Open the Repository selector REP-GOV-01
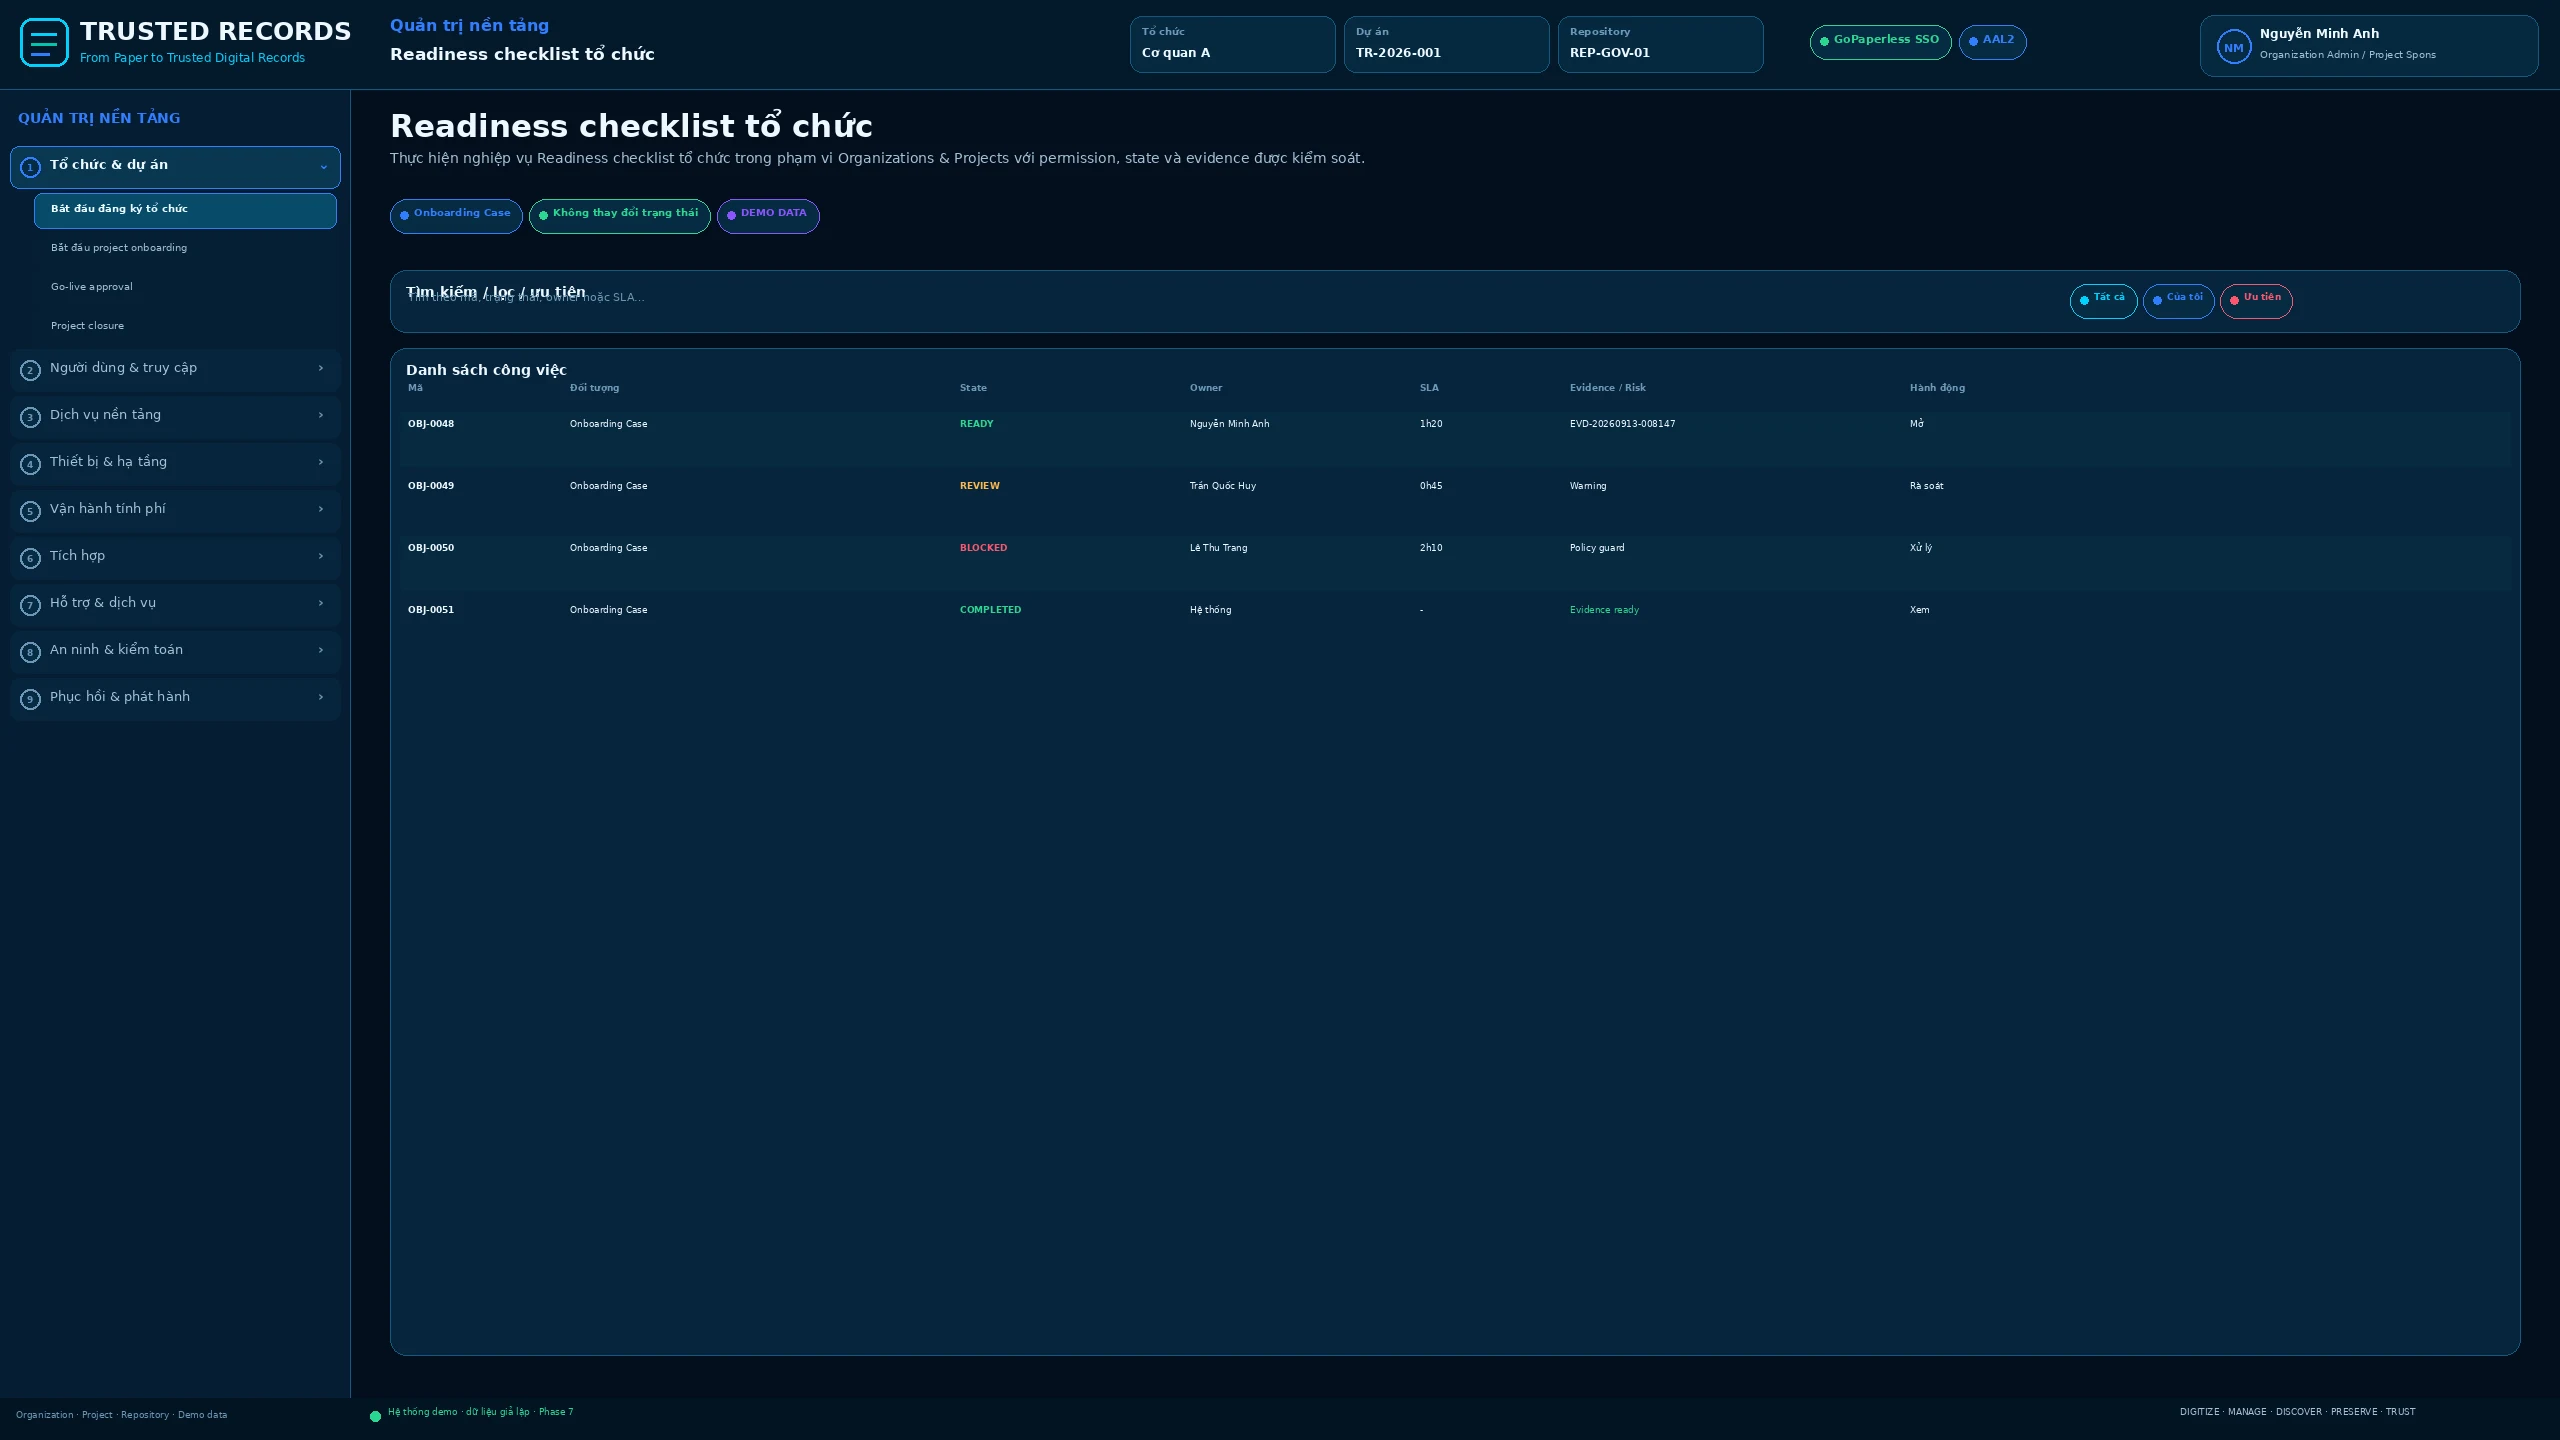This screenshot has height=1440, width=2560. 1660,44
